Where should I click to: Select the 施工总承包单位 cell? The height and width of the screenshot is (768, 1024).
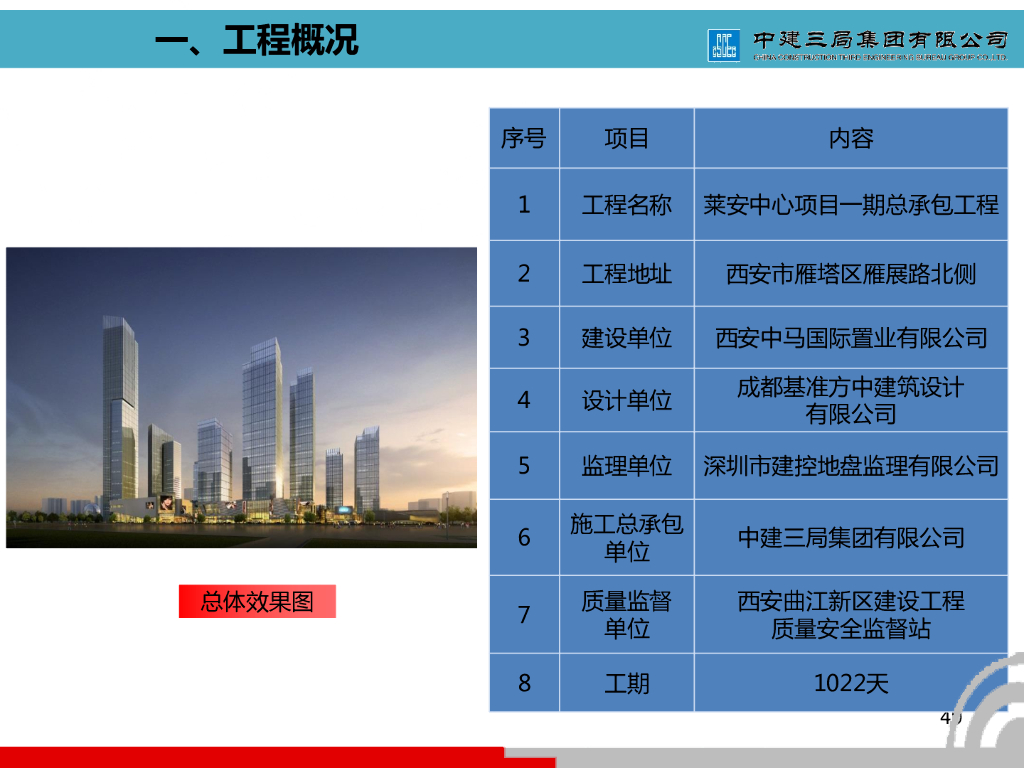(627, 537)
